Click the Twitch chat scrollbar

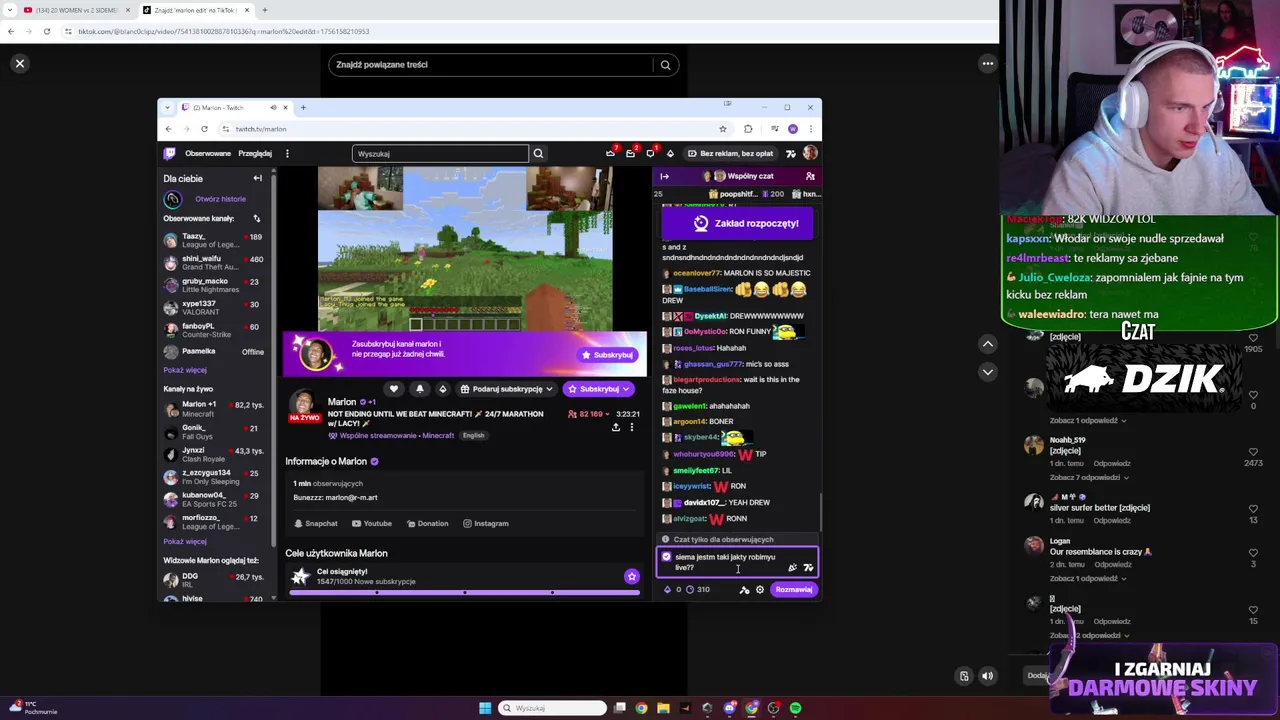coord(820,510)
